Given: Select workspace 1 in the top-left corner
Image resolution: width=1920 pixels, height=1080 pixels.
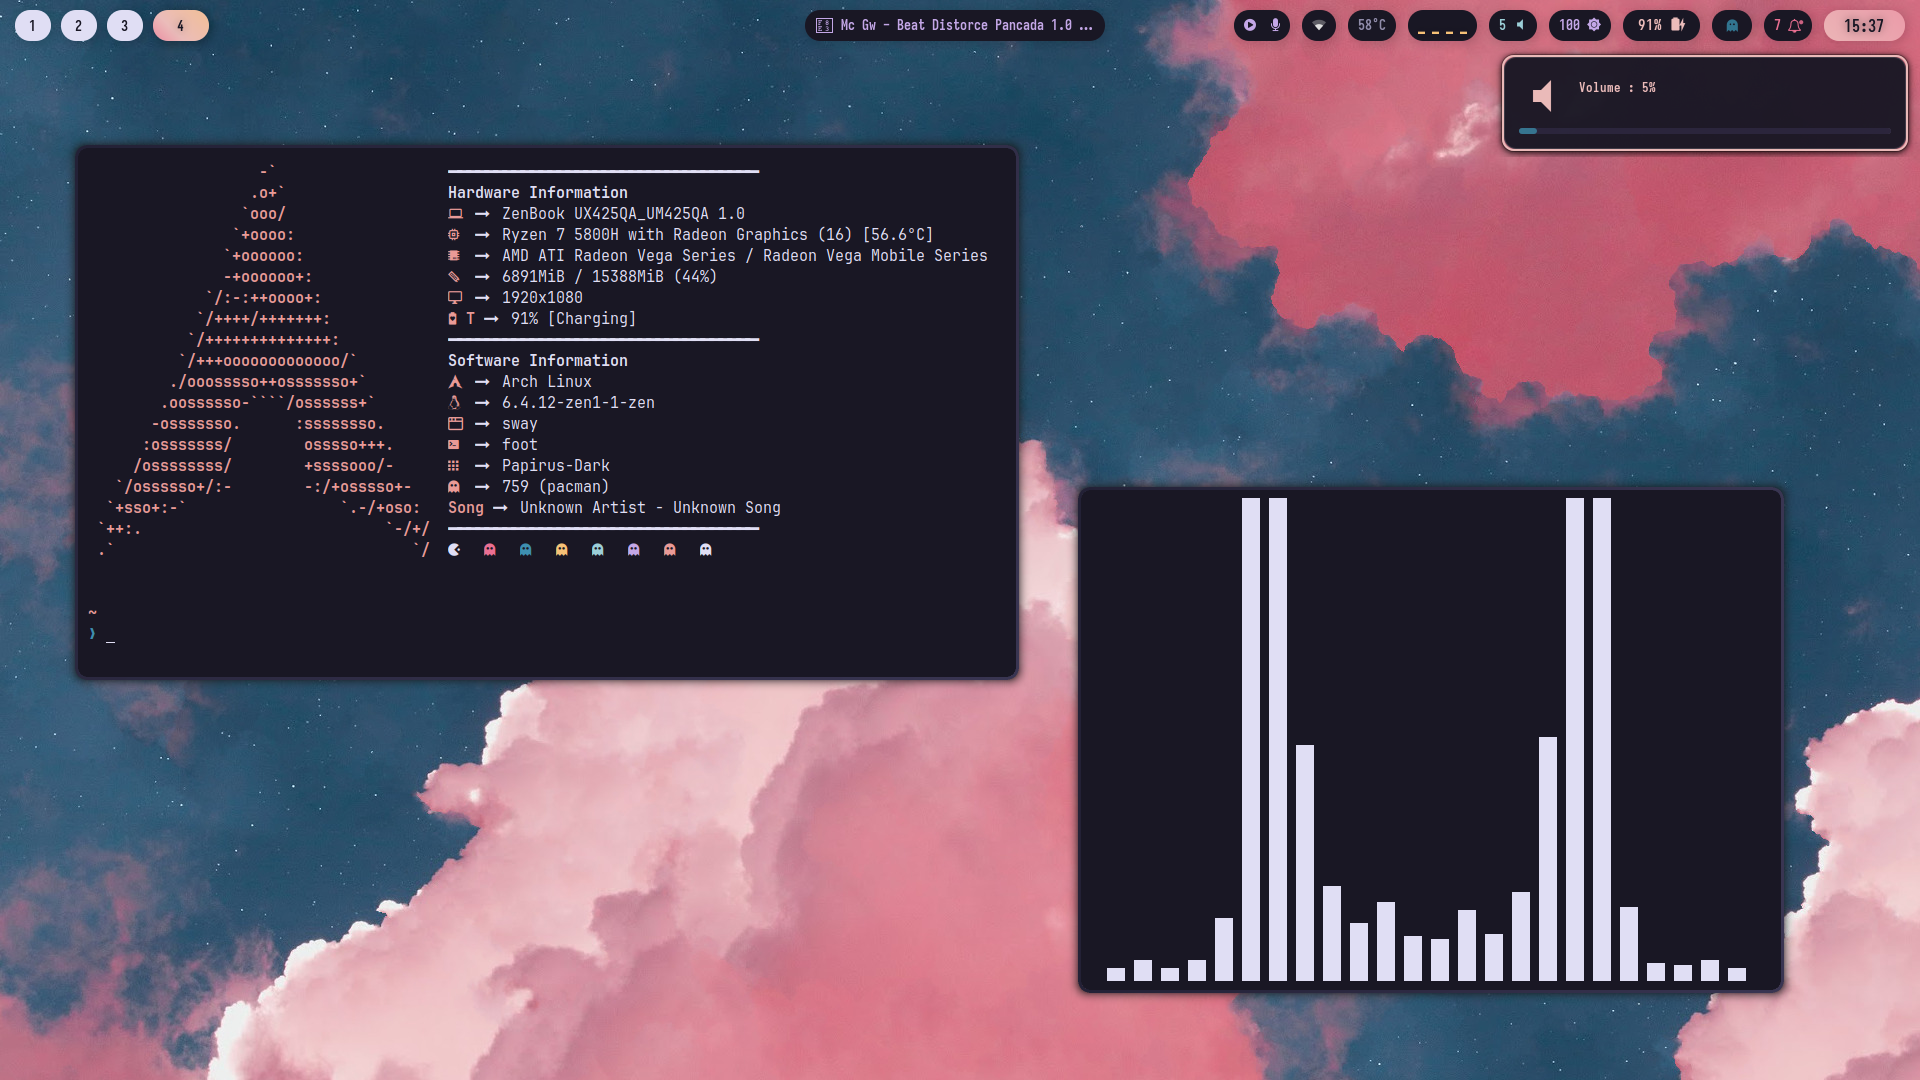Looking at the screenshot, I should coord(31,25).
